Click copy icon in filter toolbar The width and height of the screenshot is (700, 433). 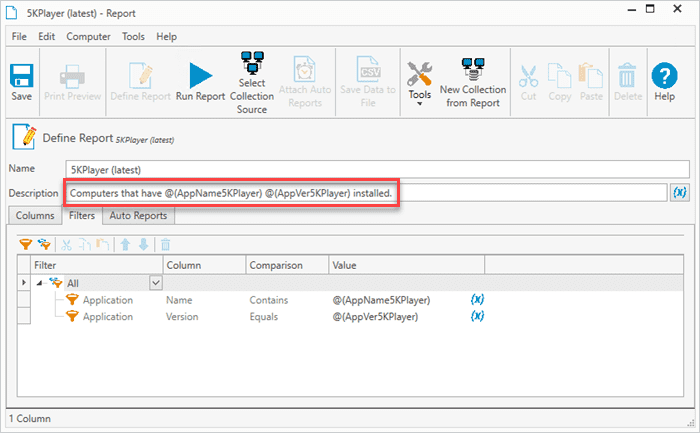84,245
